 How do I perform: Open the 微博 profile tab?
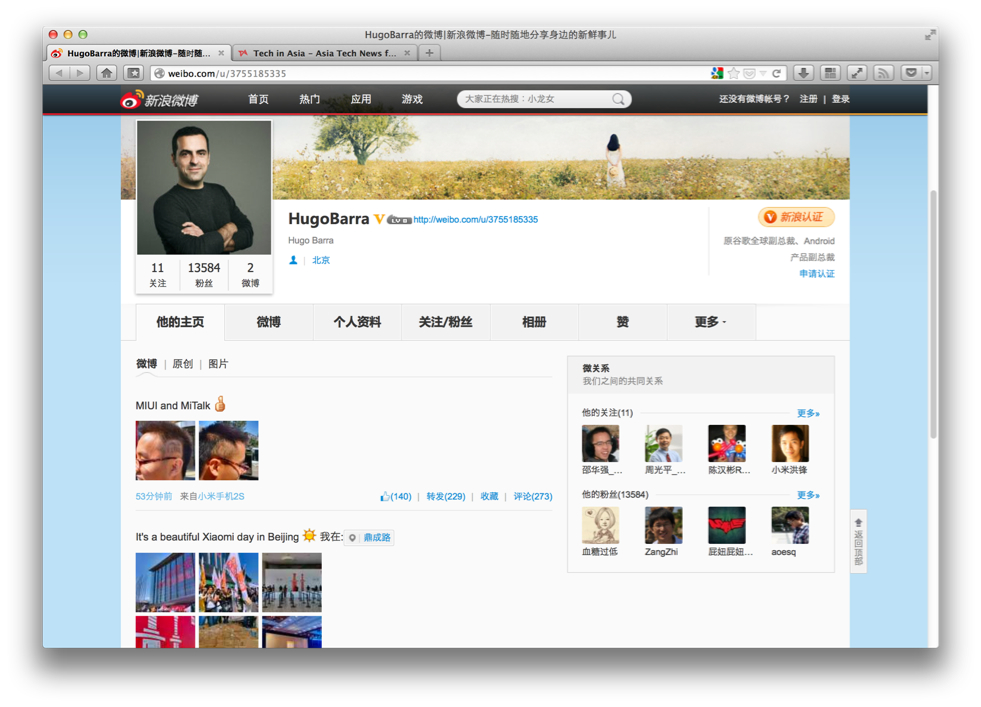click(x=268, y=322)
